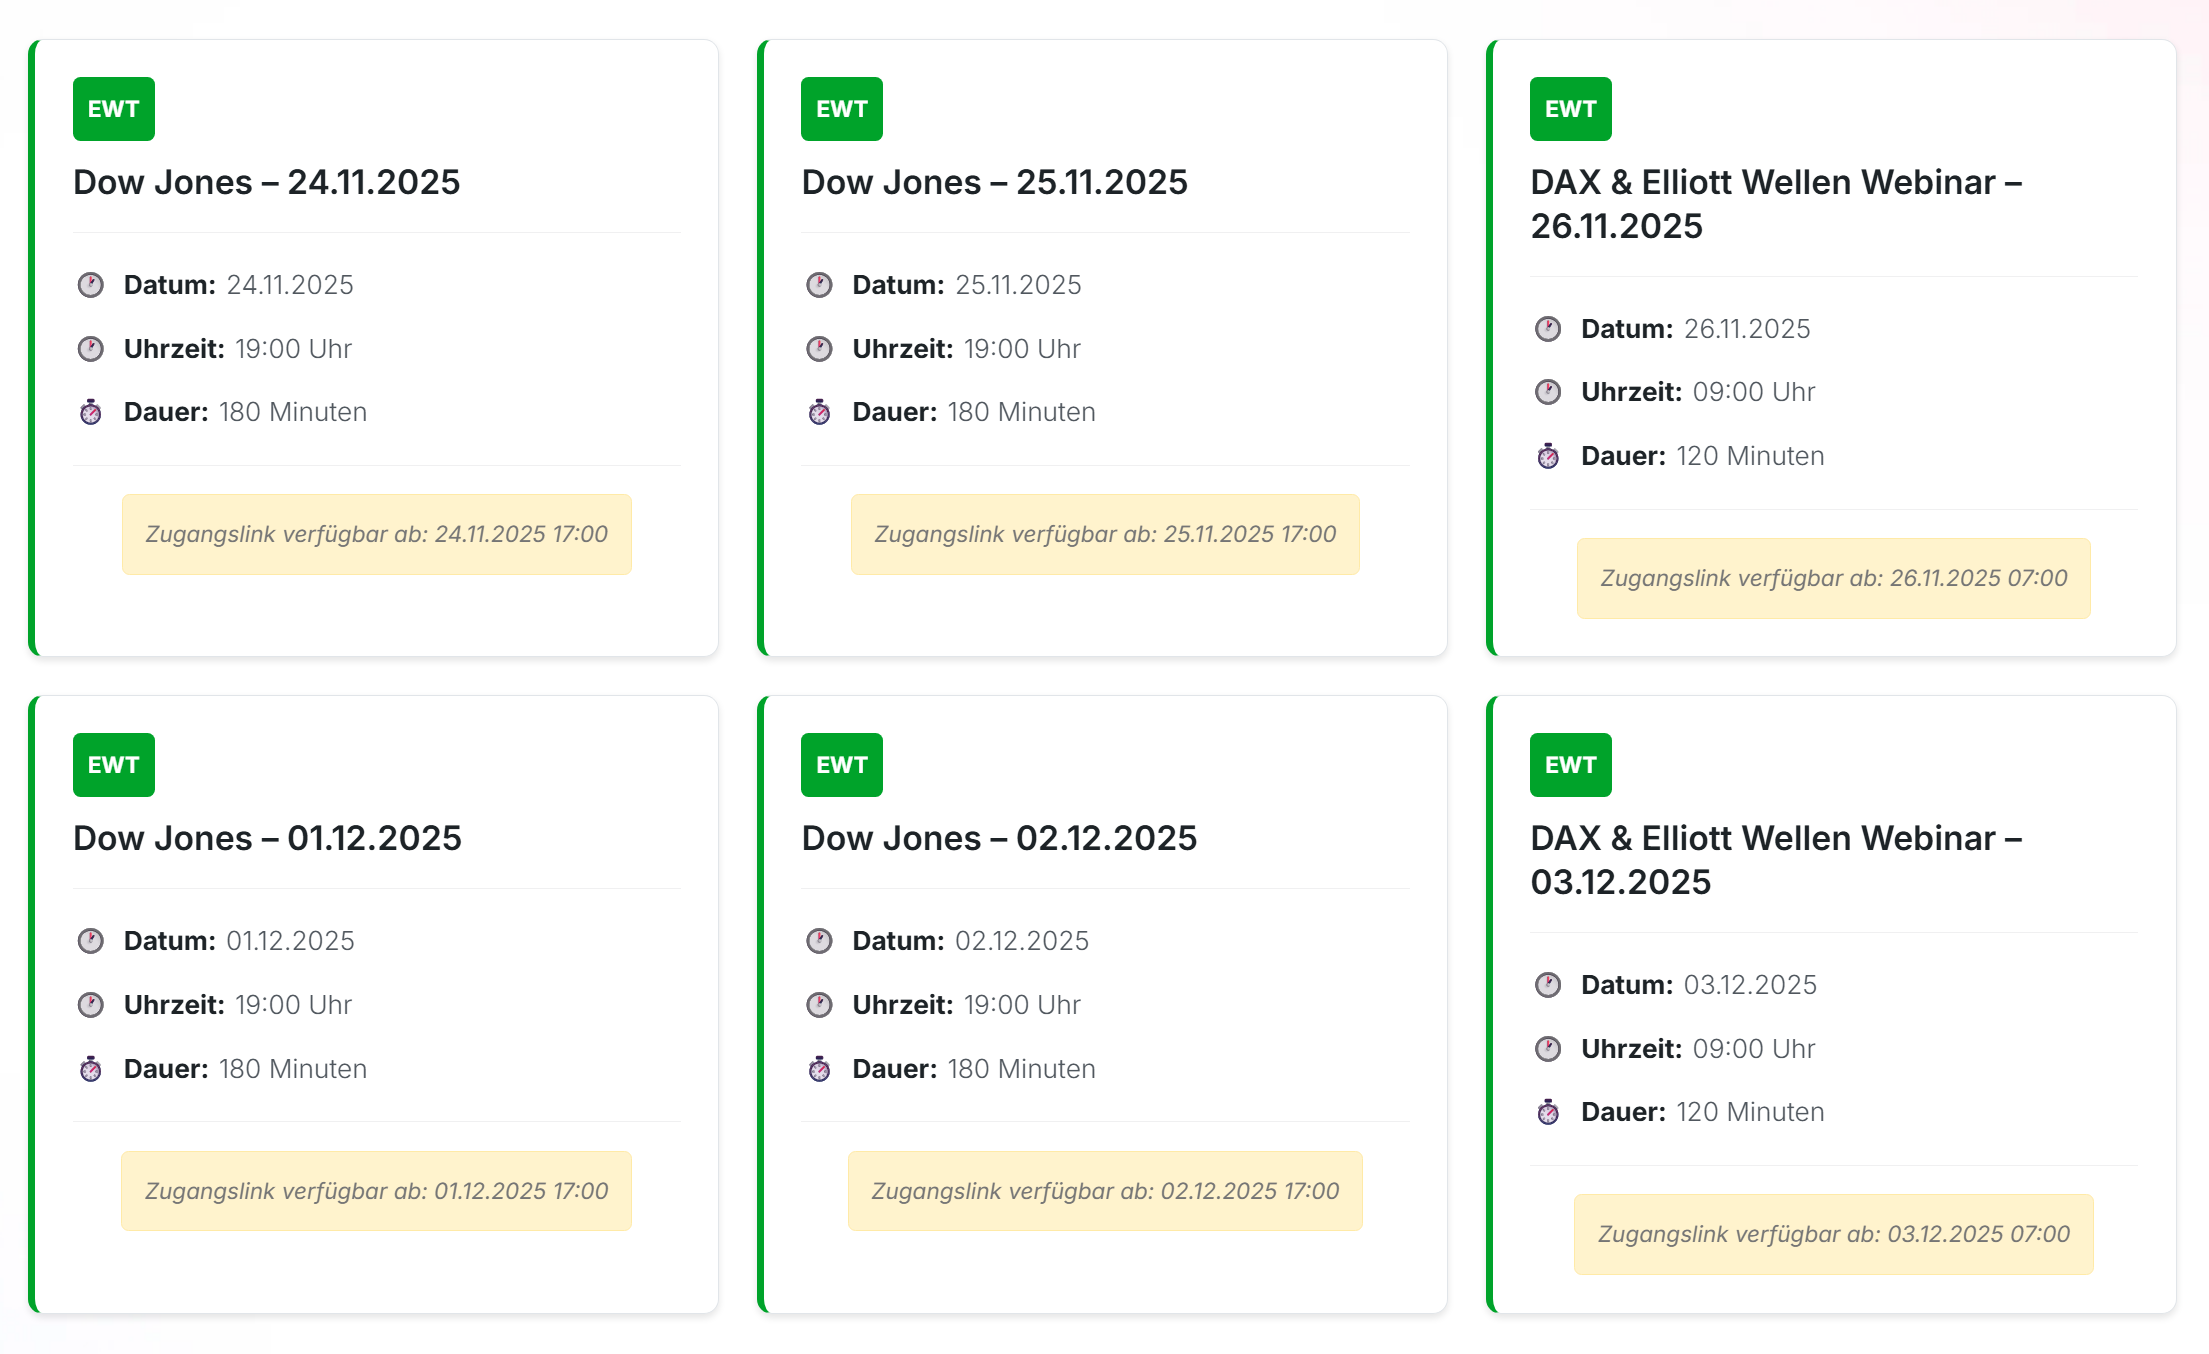Click clock icon beside Datum 24.11.2025

[91, 285]
